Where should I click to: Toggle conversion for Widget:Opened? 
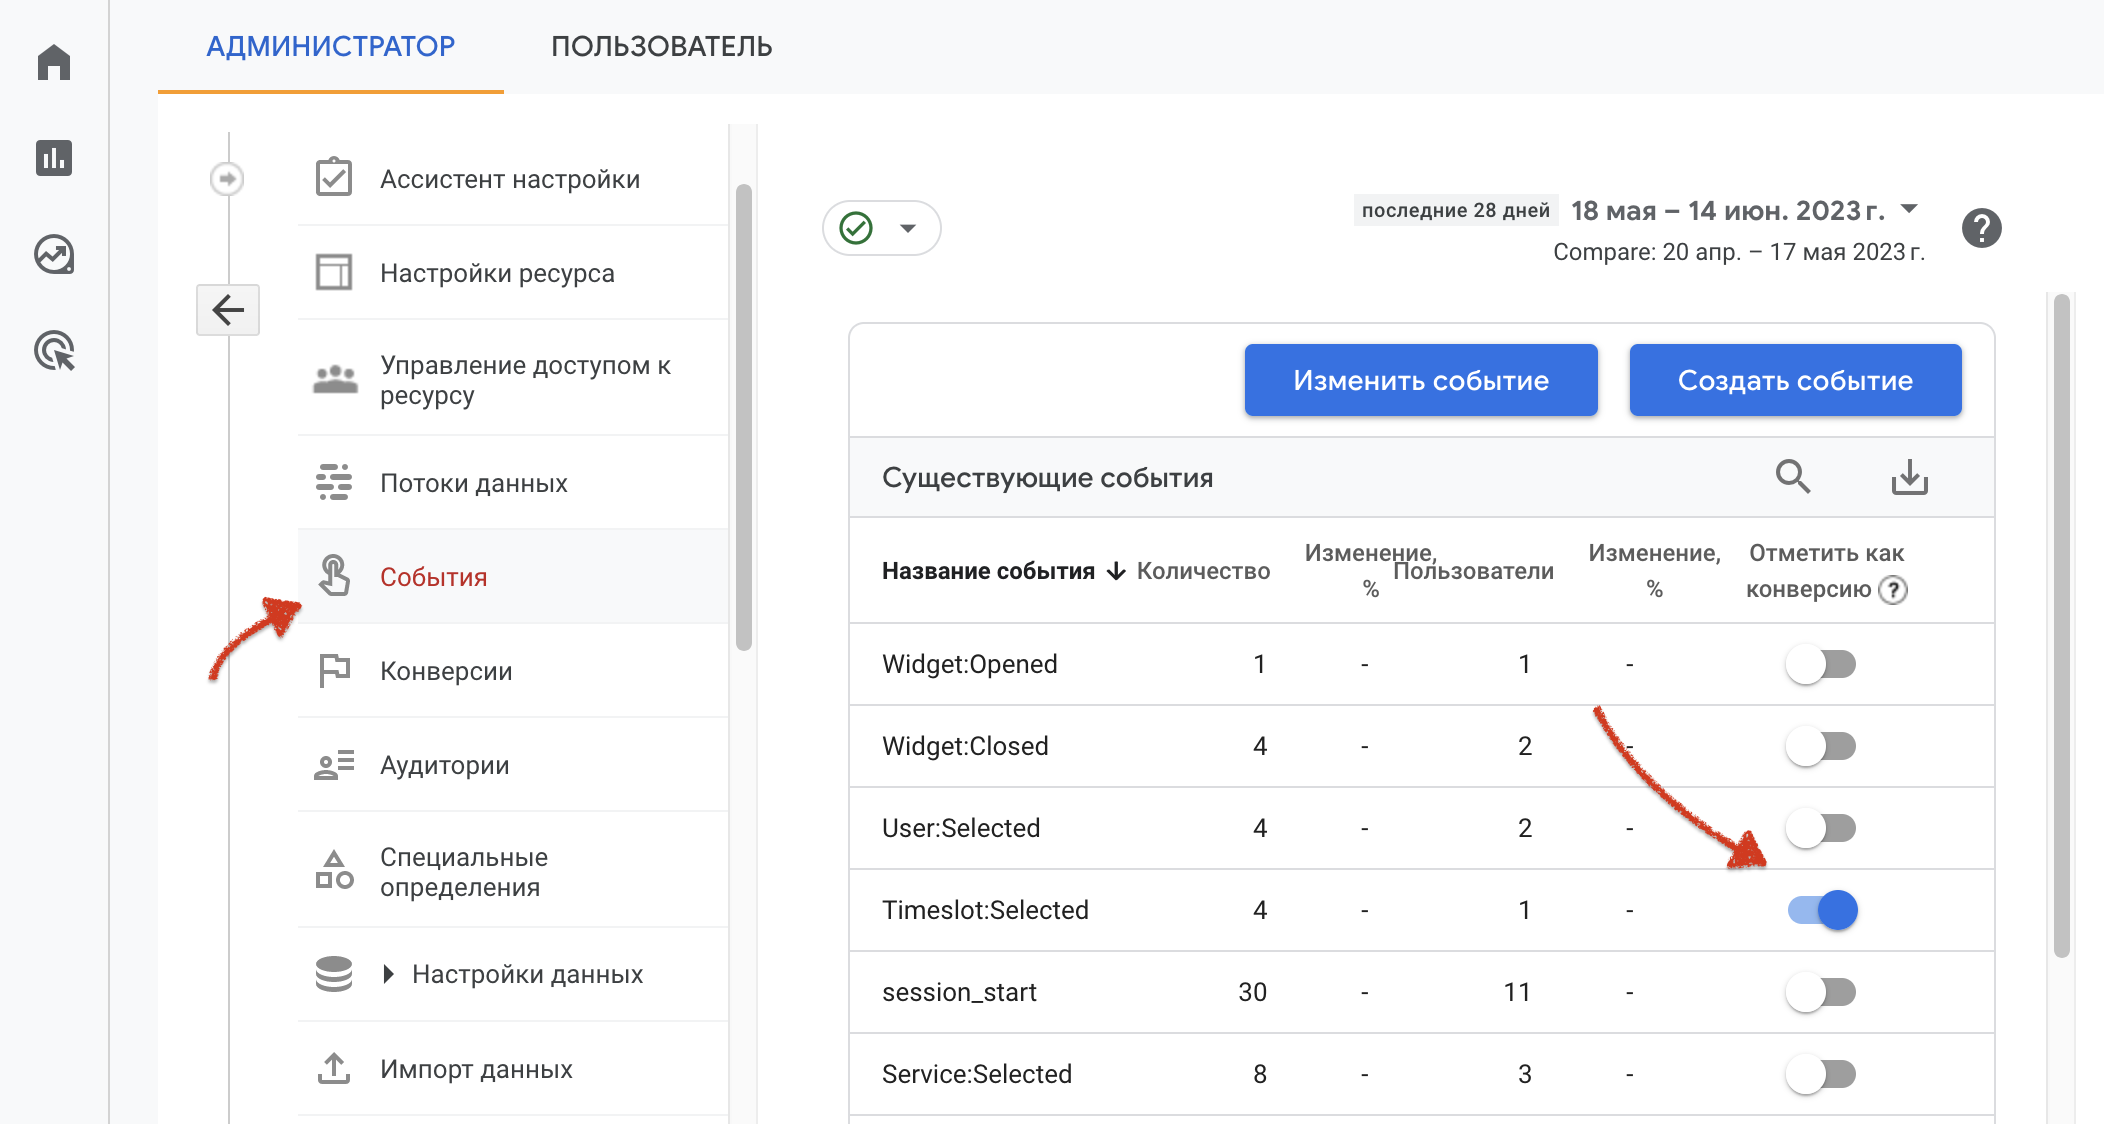pos(1821,664)
